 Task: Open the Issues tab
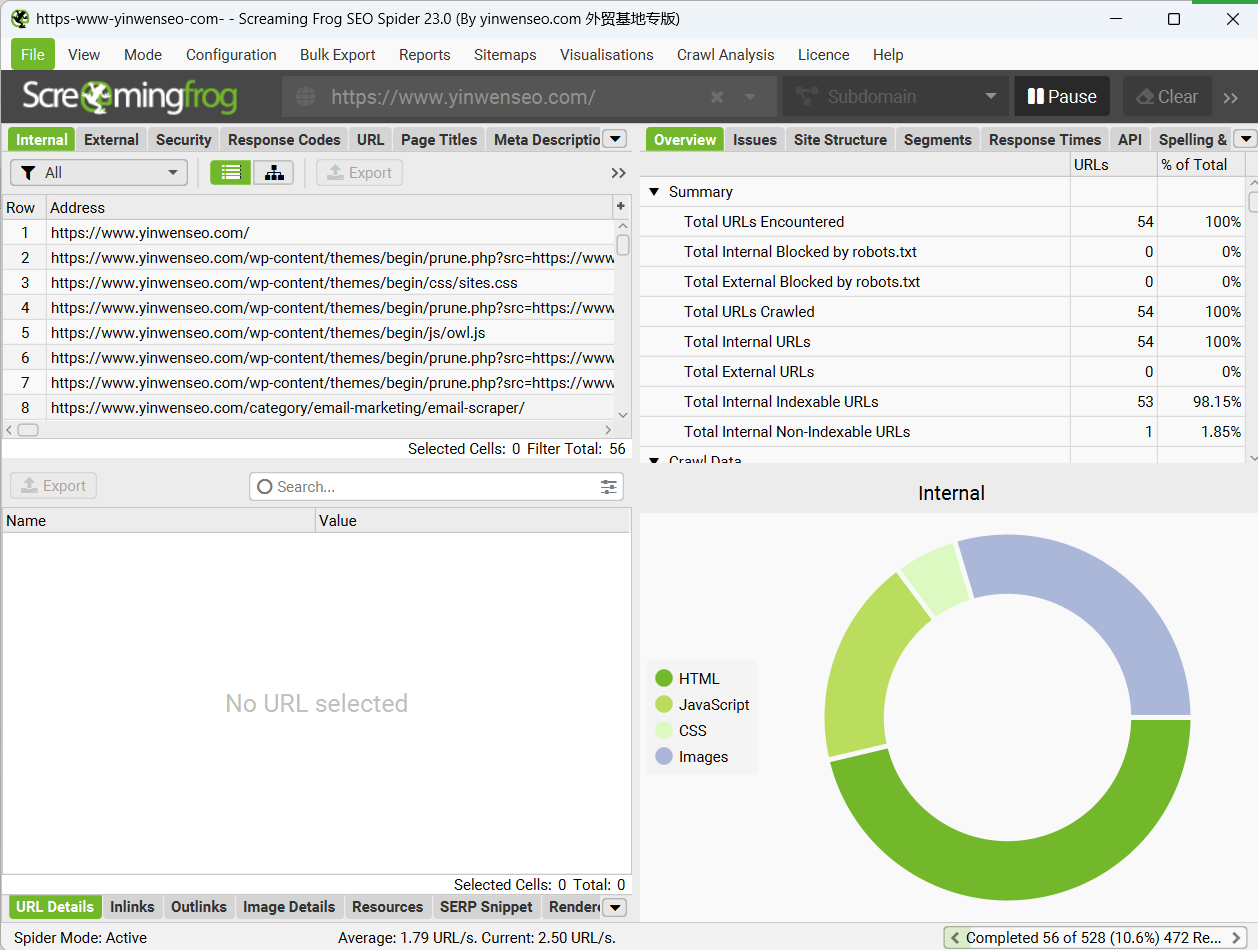point(754,140)
